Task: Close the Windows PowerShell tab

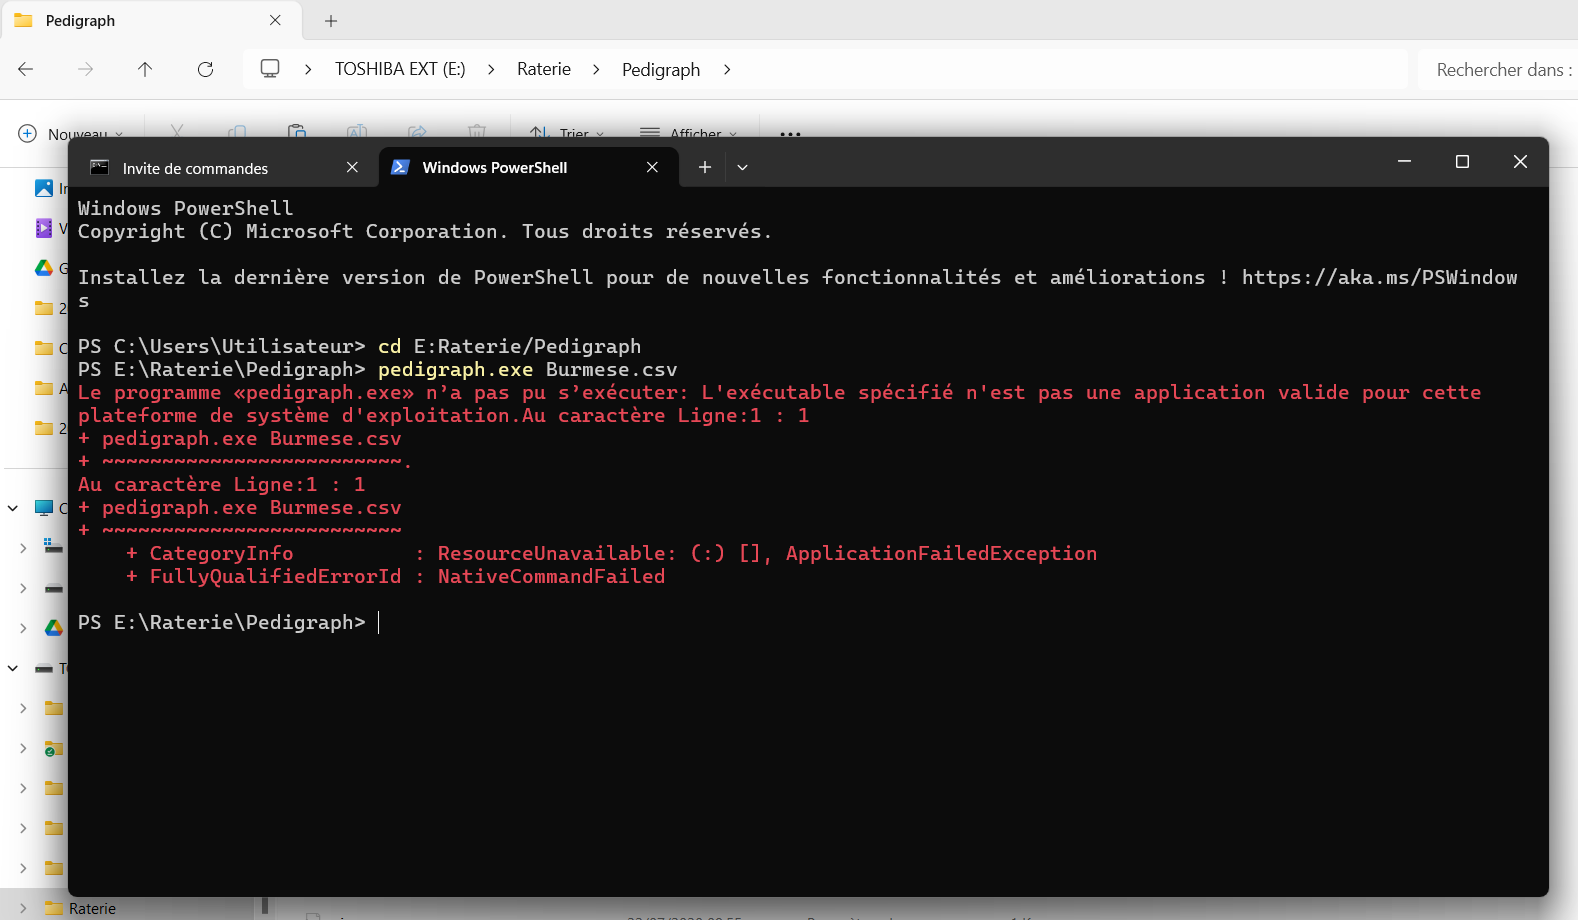Action: tap(652, 167)
